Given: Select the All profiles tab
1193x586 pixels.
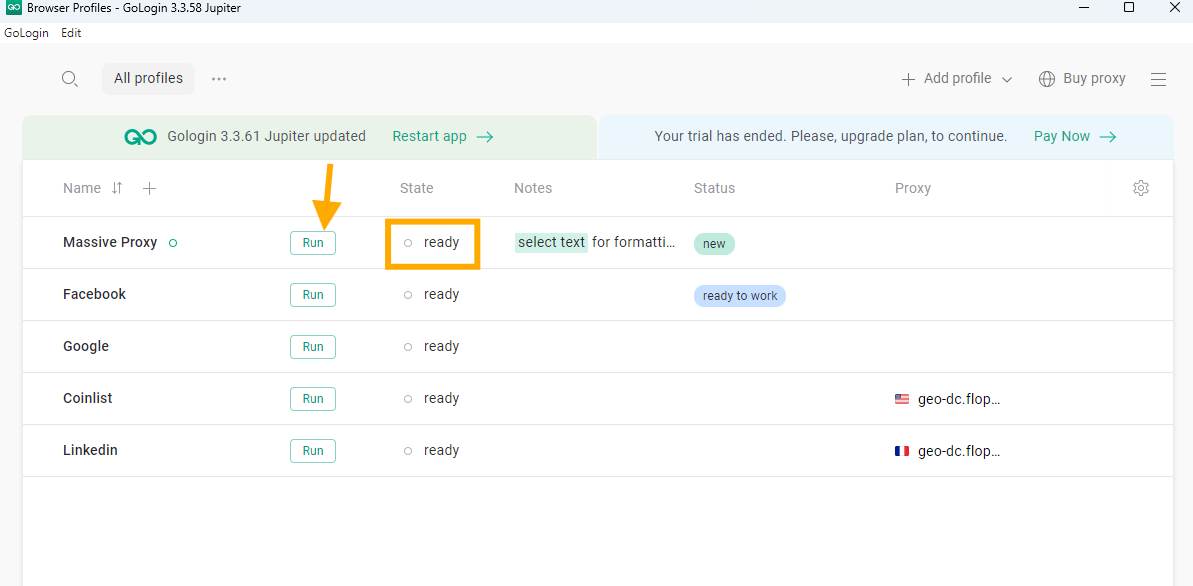Looking at the screenshot, I should tap(148, 78).
